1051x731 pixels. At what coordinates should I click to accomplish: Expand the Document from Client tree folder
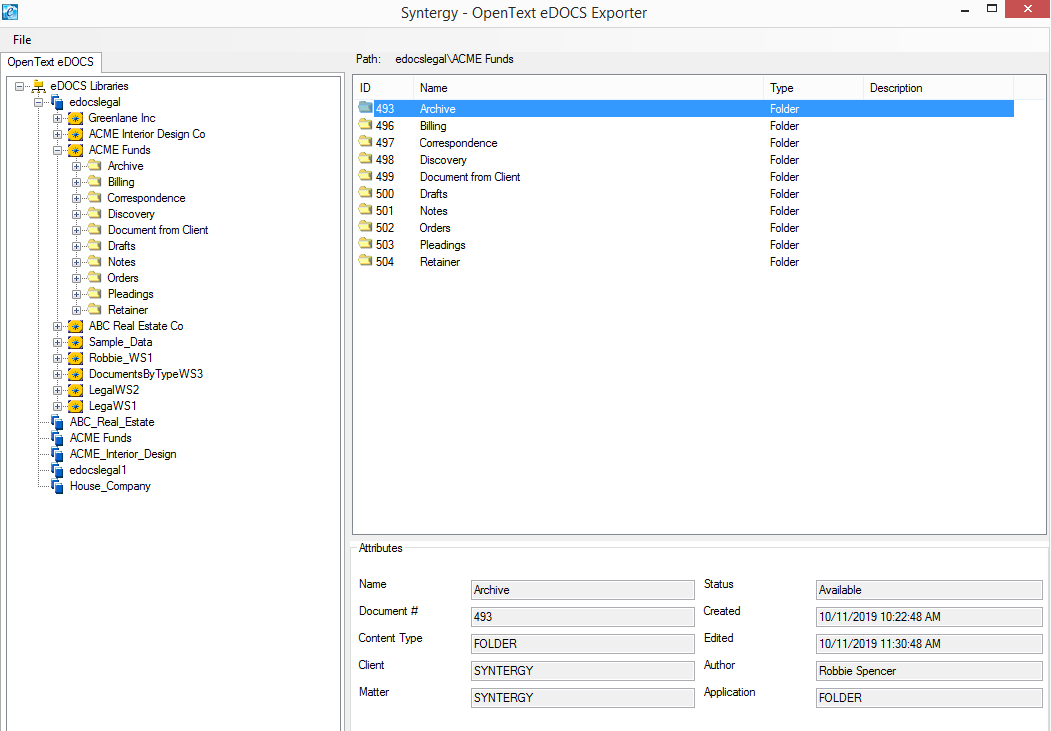pyautogui.click(x=76, y=230)
